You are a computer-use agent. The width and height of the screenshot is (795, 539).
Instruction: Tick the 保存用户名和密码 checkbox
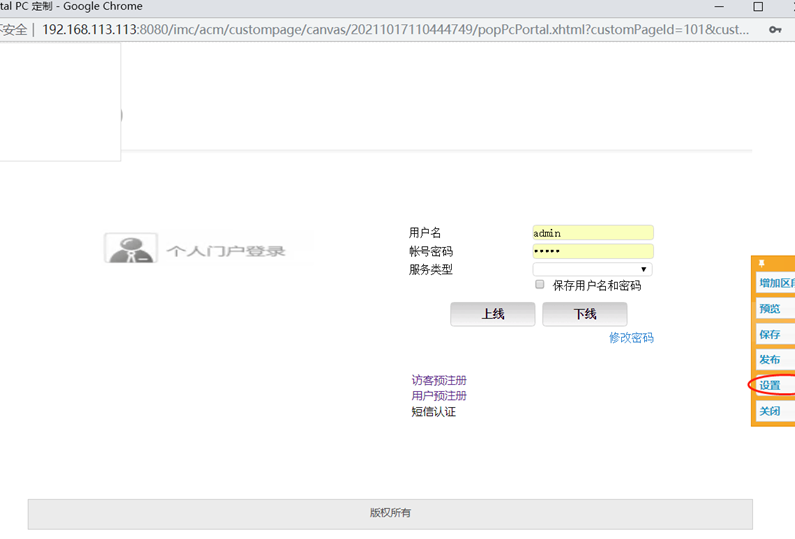tap(540, 285)
